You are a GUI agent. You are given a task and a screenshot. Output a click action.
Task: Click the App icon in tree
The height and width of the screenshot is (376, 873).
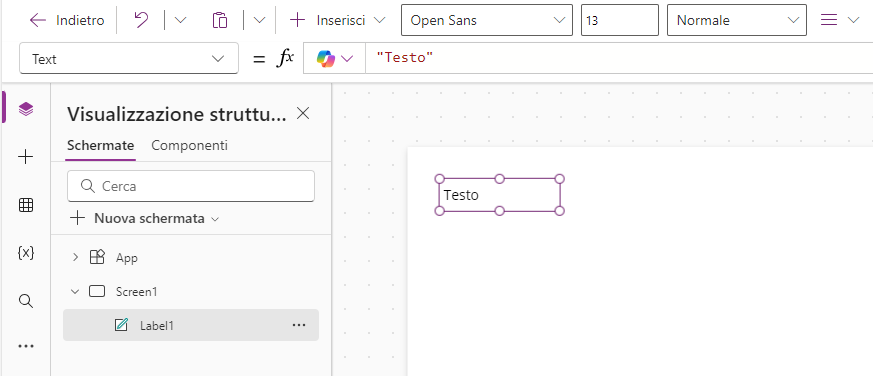(97, 257)
